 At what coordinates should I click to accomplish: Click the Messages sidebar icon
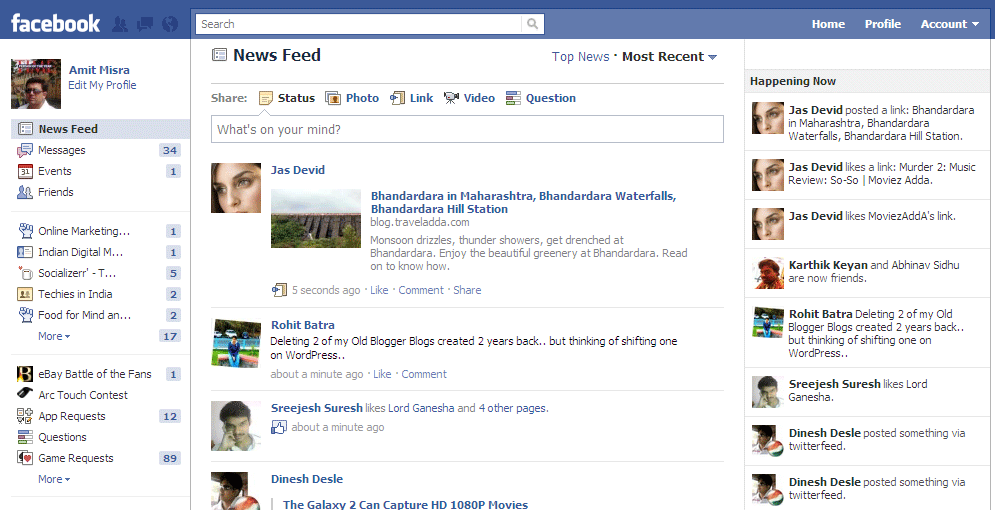point(25,150)
